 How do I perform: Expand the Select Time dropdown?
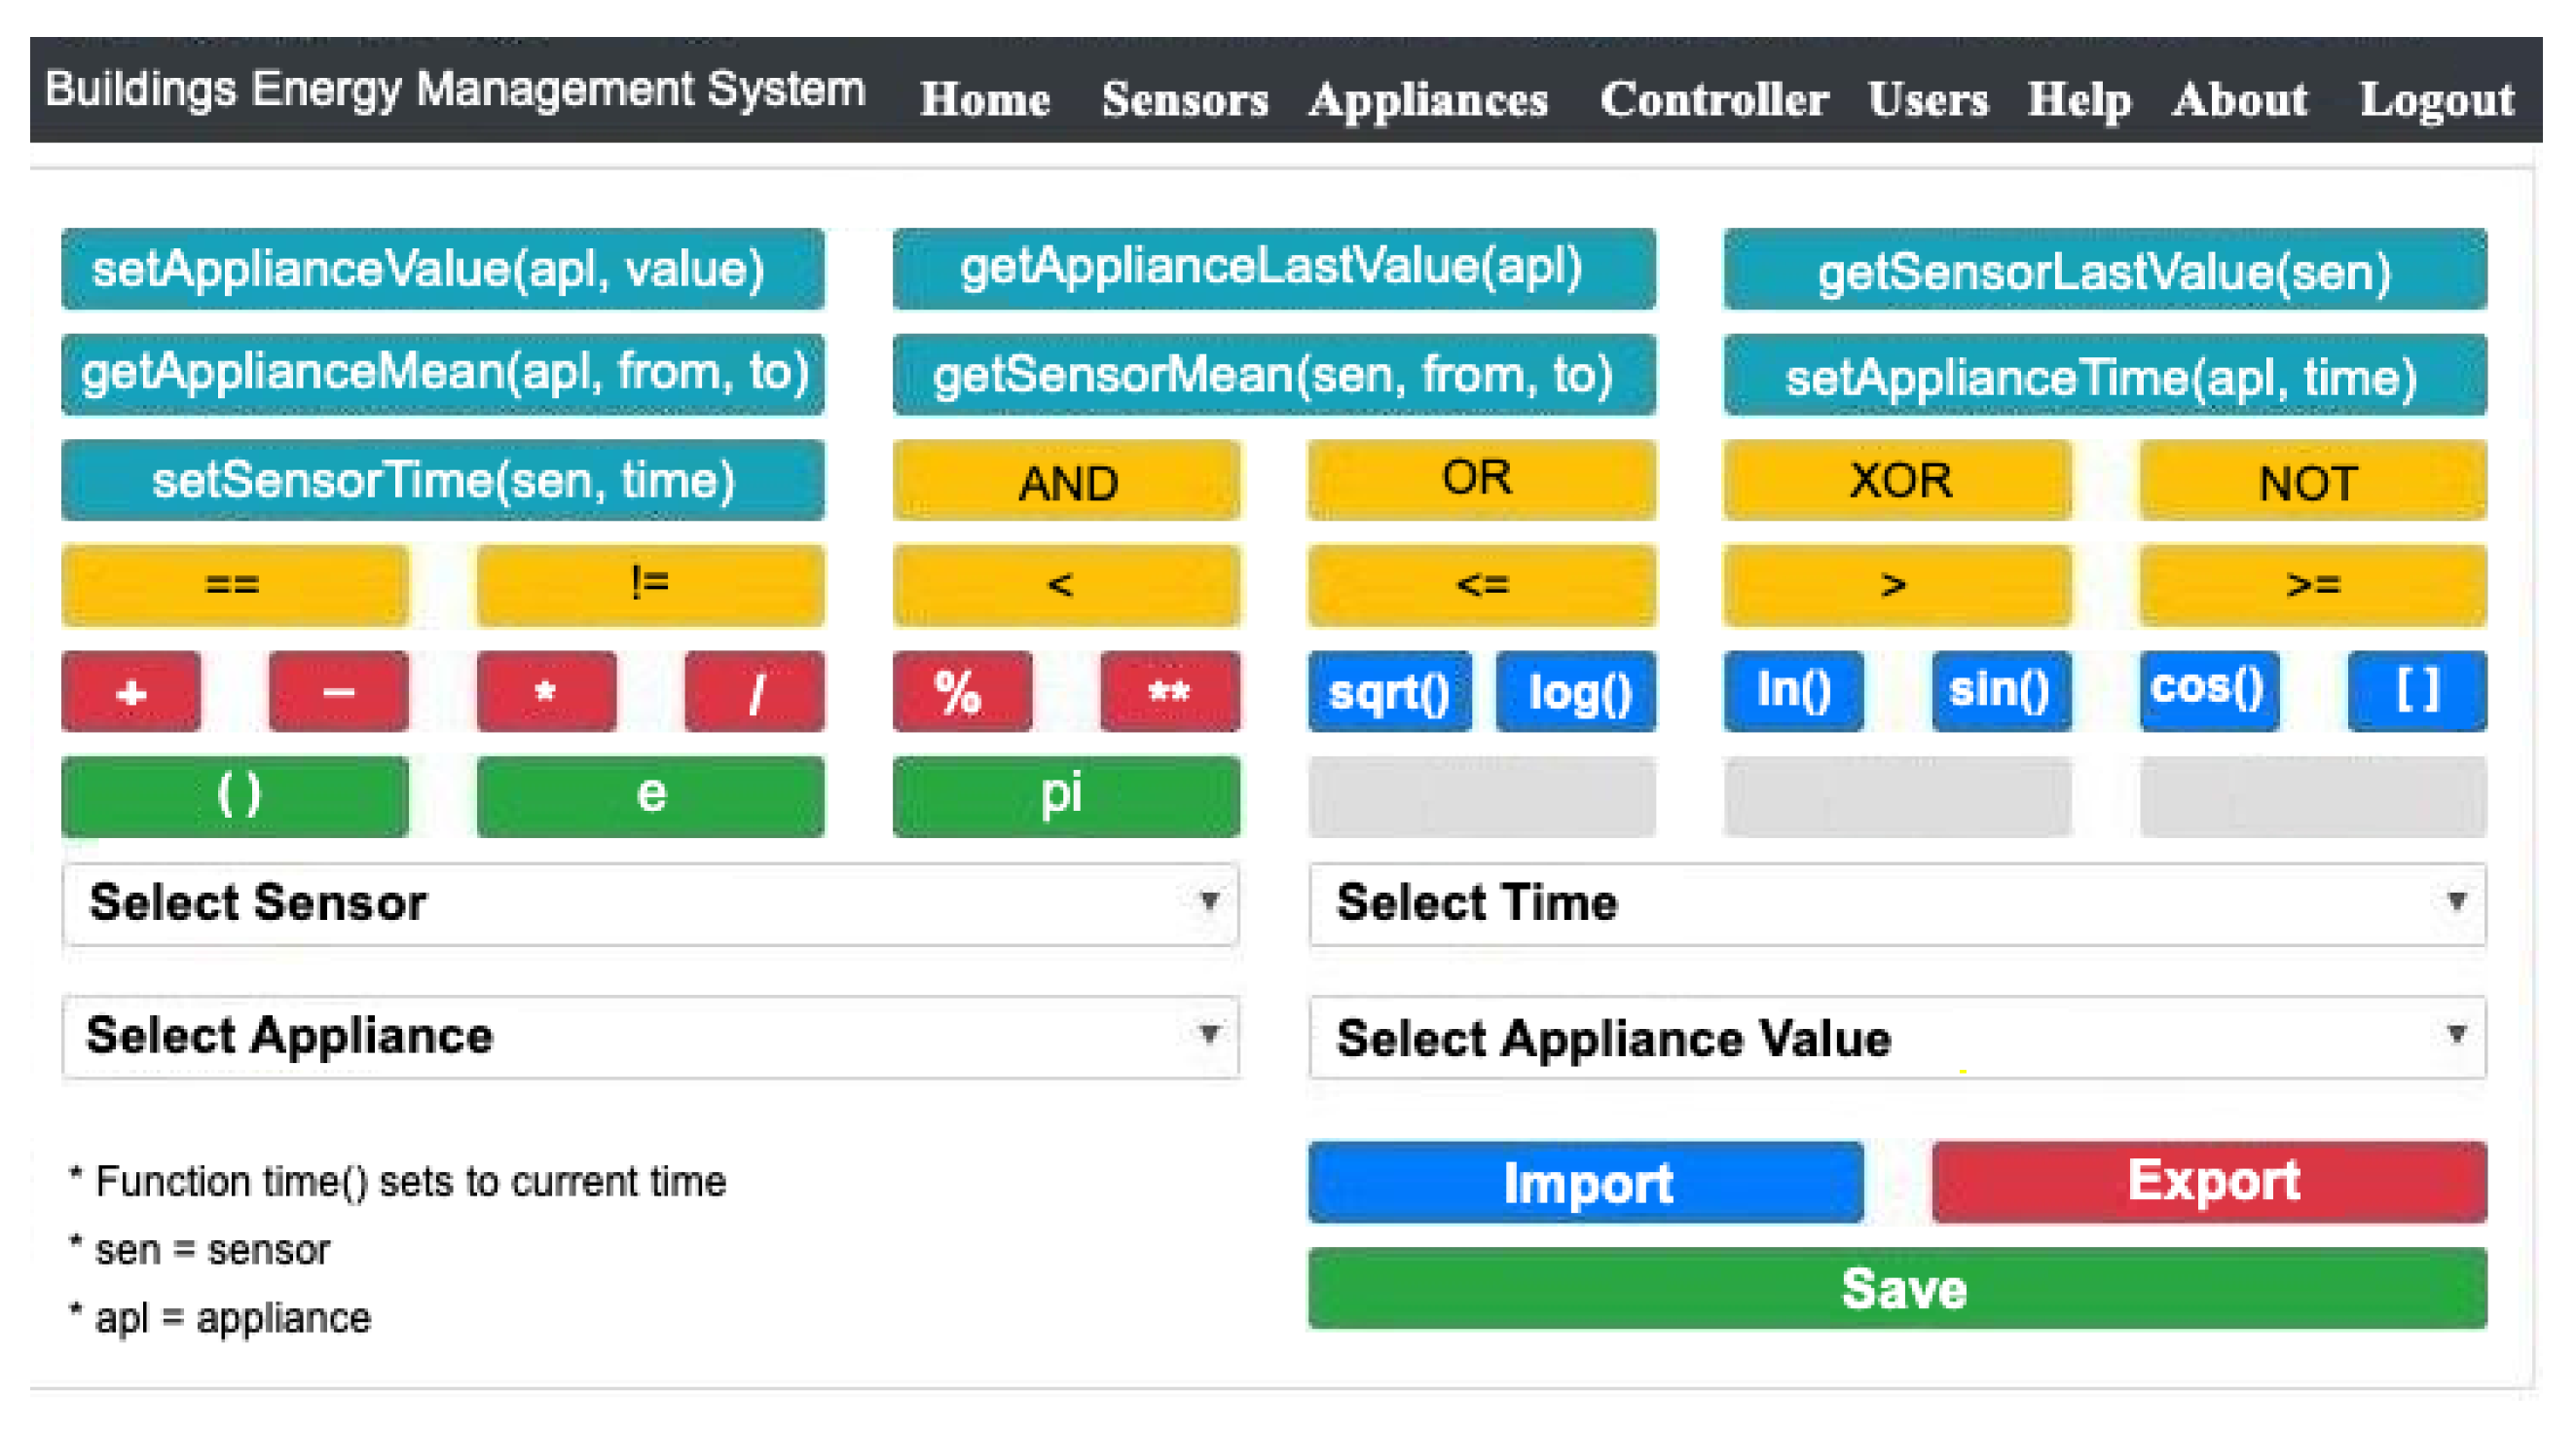(x=1896, y=904)
